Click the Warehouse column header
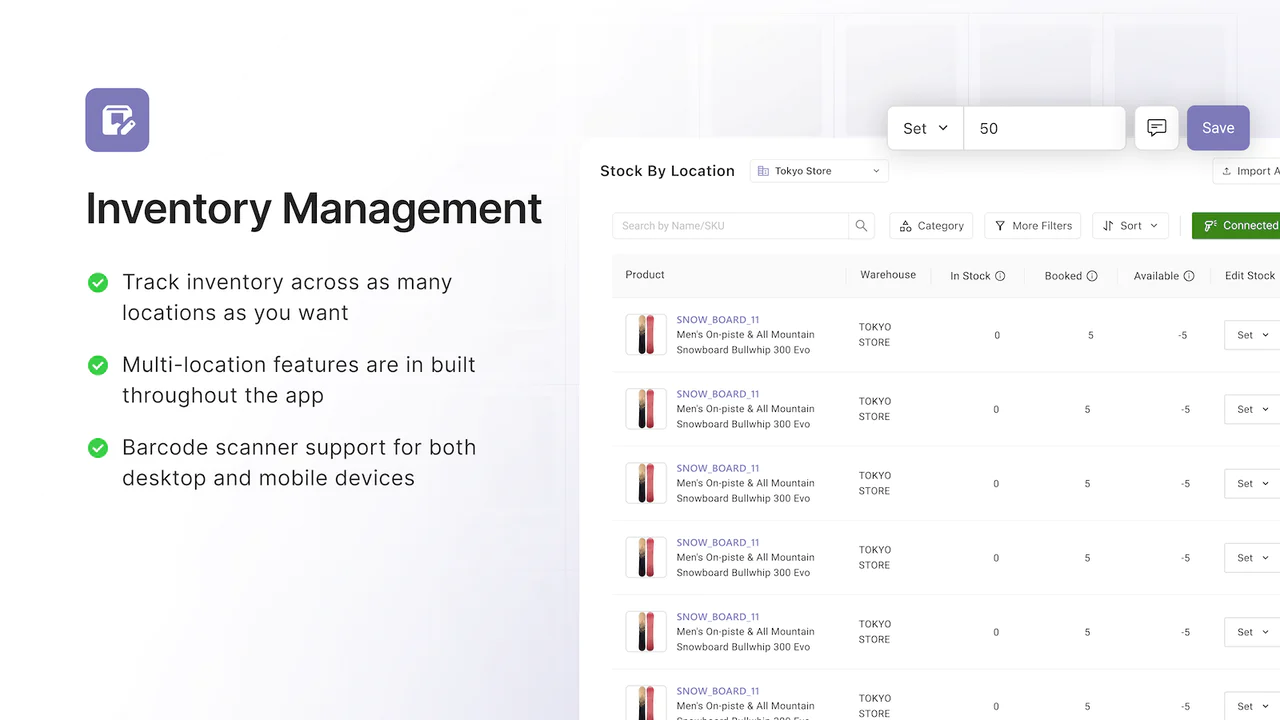Image resolution: width=1280 pixels, height=720 pixels. 888,275
